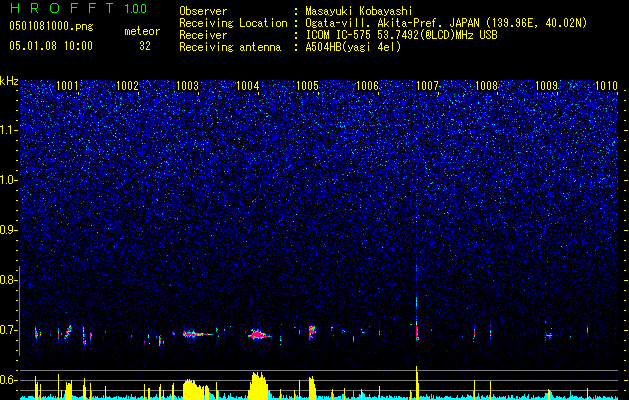Click the 1.0 kHz axis tick label
Image resolution: width=629 pixels, height=400 pixels.
pos(9,180)
